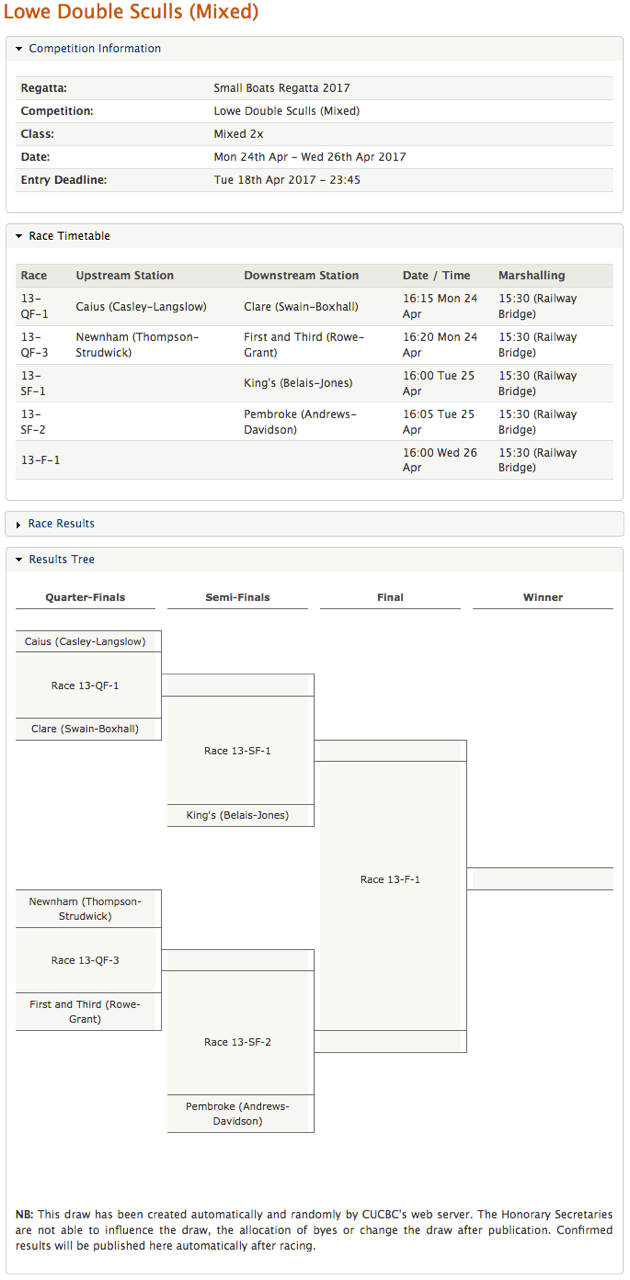Click the 13-F-1 timetable row
Image resolution: width=630 pixels, height=1280 pixels.
point(315,461)
